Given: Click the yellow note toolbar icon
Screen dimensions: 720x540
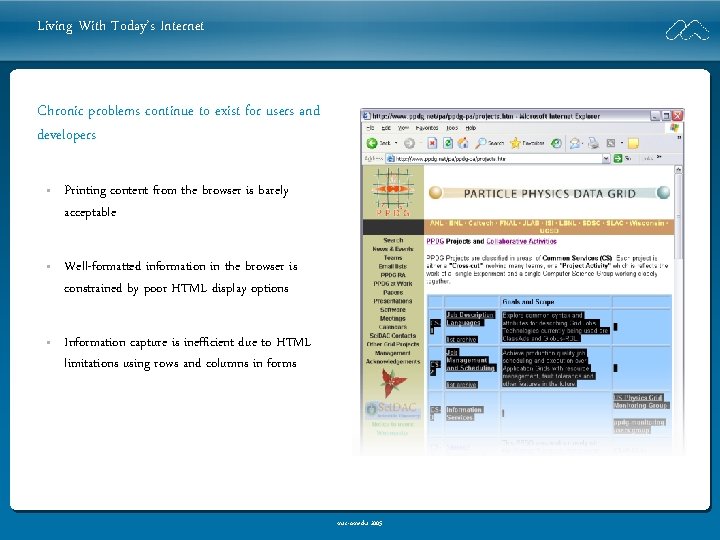Looking at the screenshot, I should [x=633, y=143].
